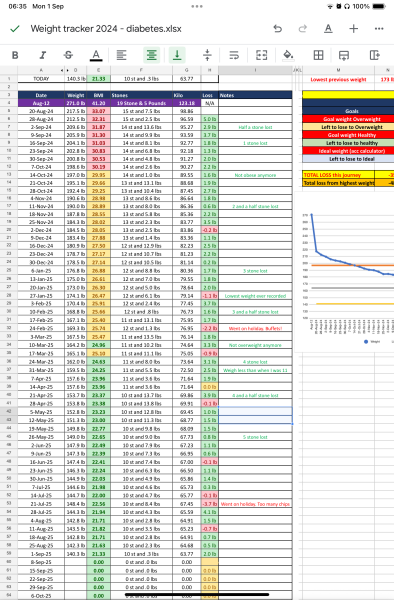This screenshot has width=394, height=600.
Task: Select the '1-Sep-25' date cell
Action: [41, 554]
